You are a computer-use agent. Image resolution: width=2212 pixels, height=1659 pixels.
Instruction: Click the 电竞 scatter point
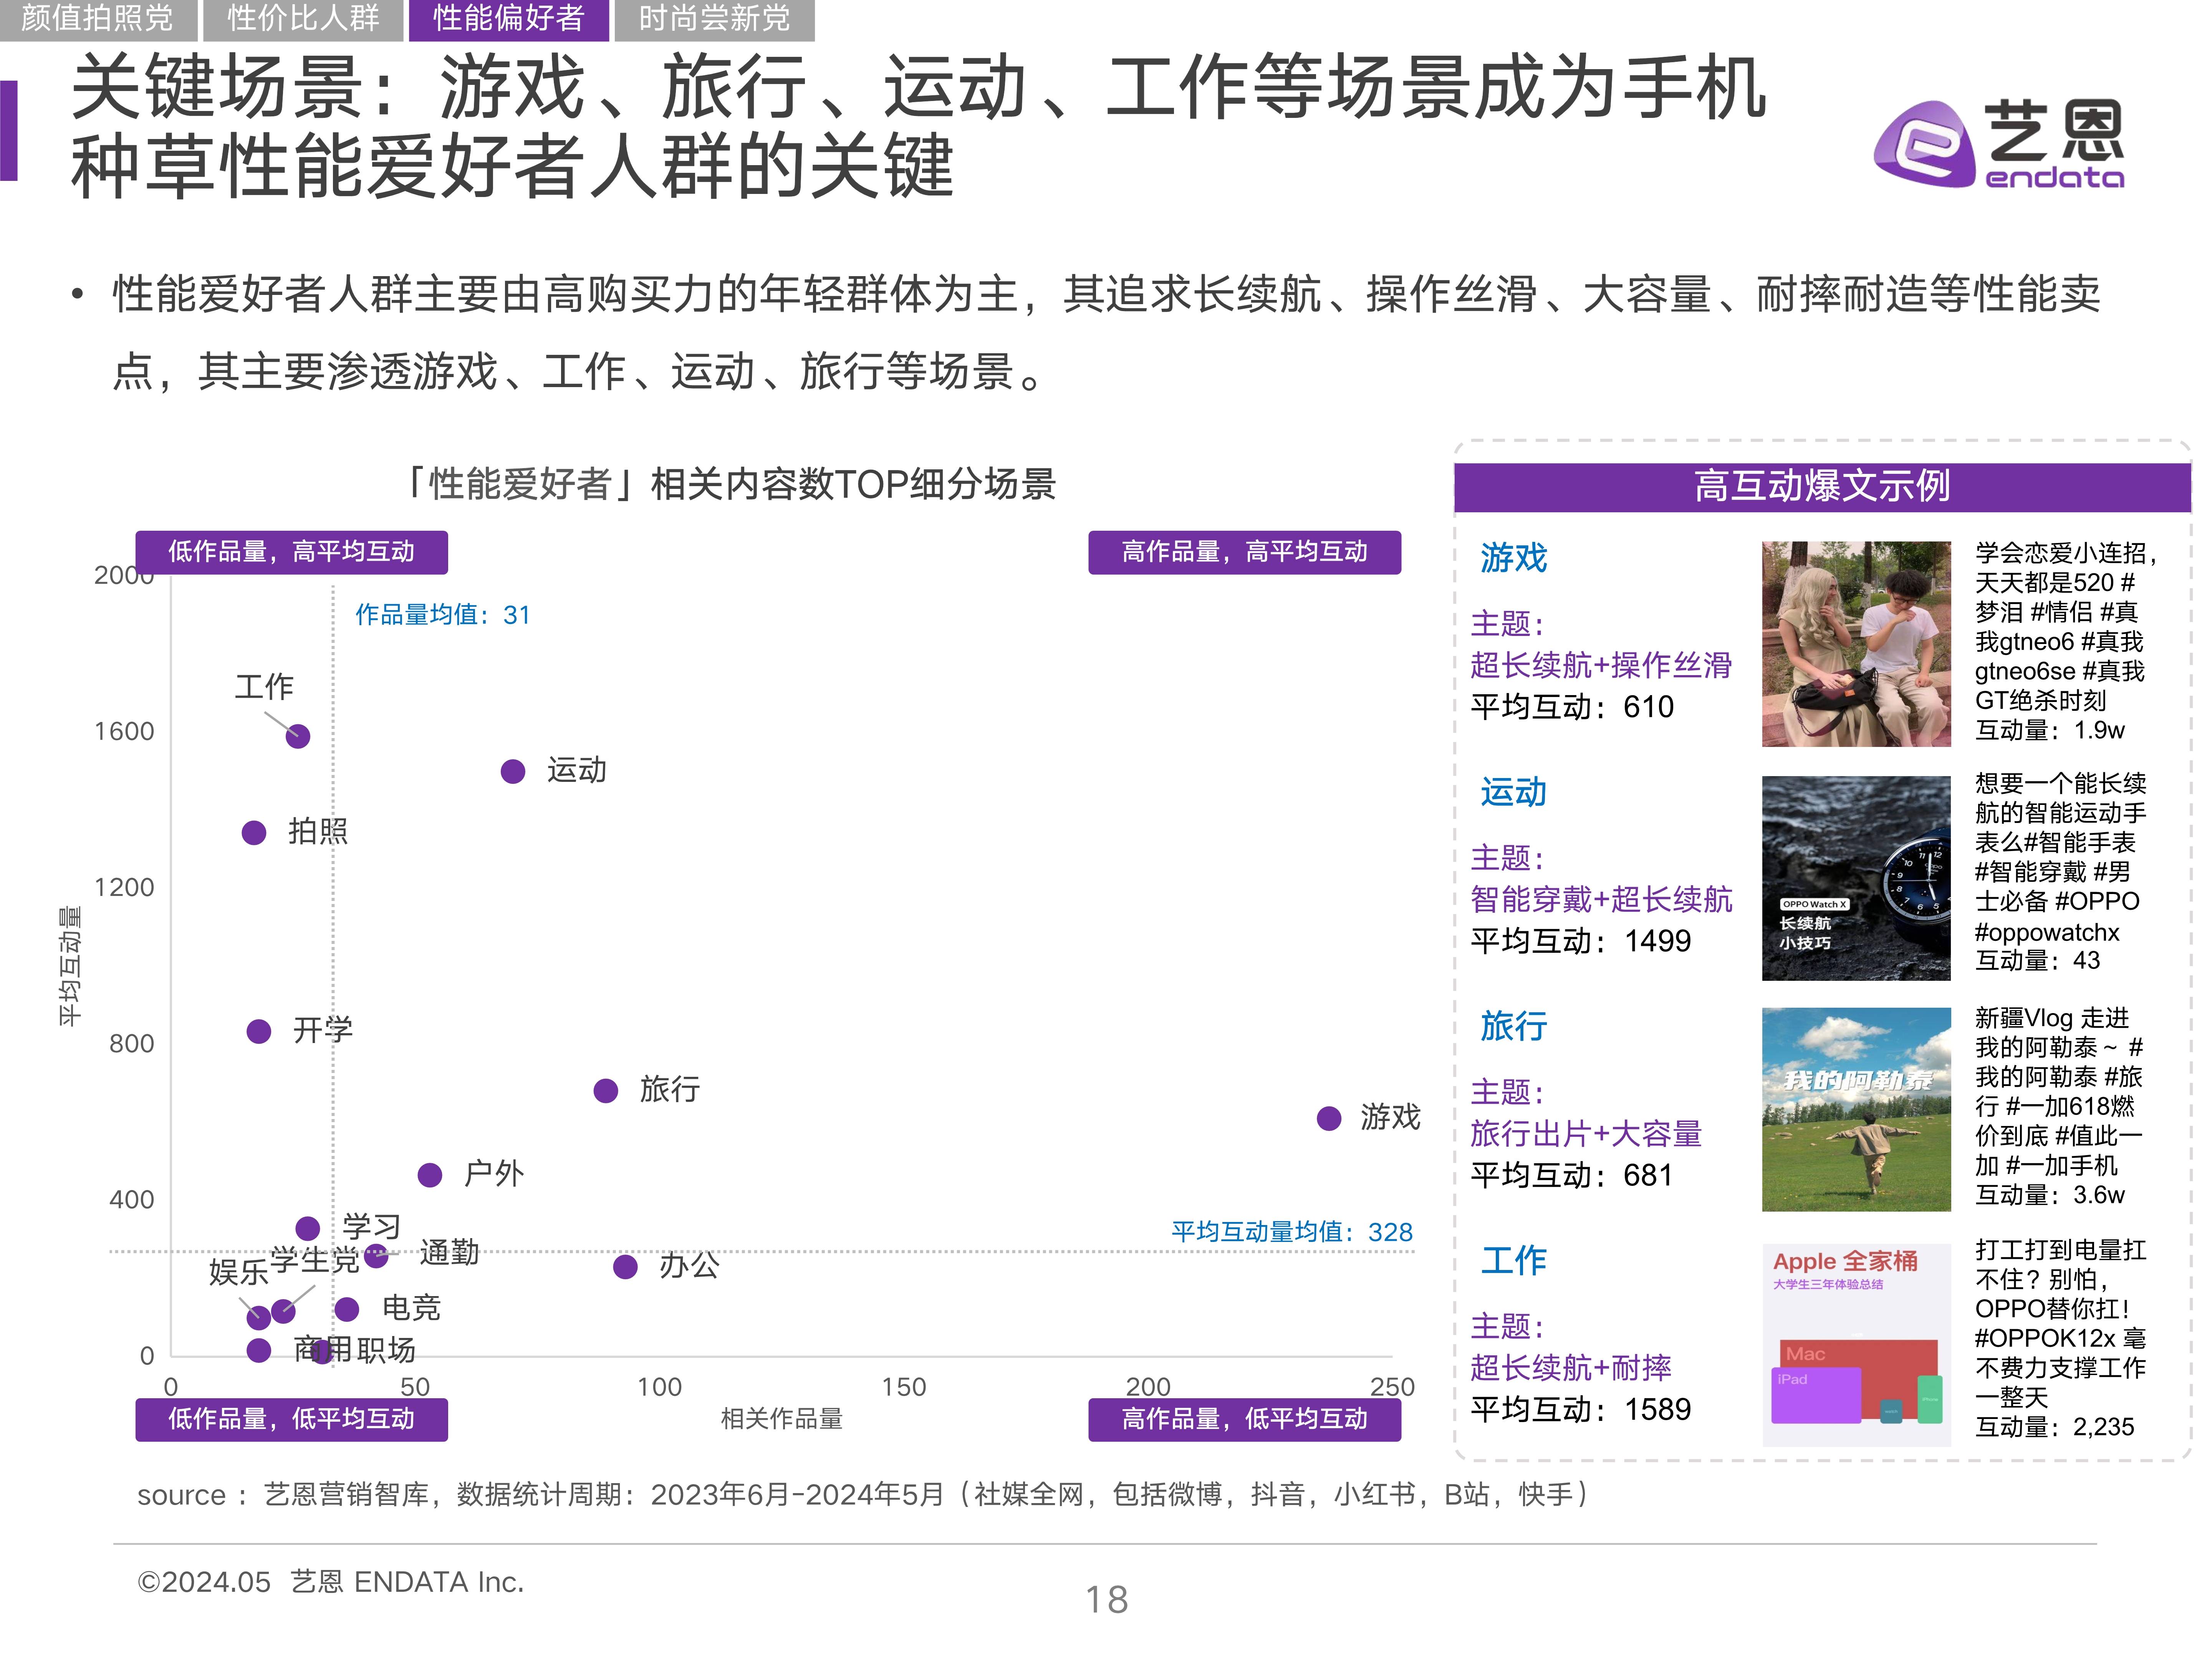(x=347, y=1309)
